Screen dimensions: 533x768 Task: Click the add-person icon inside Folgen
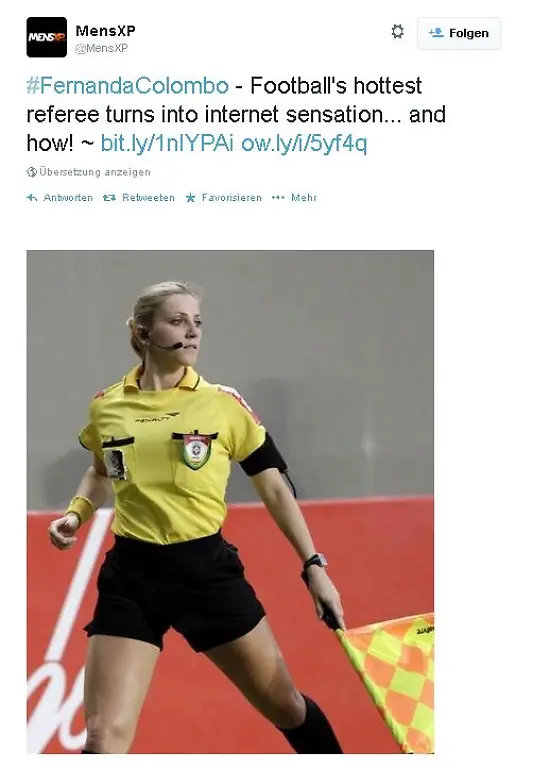point(436,33)
